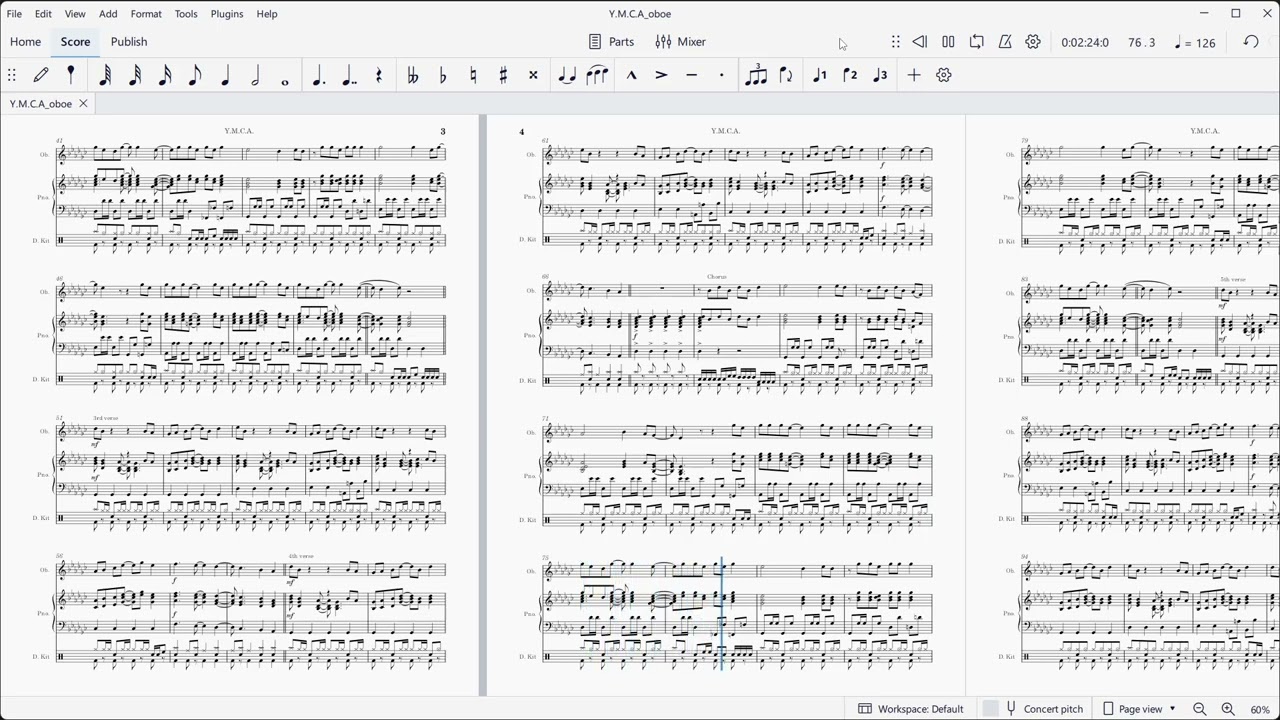The height and width of the screenshot is (720, 1280).
Task: Zoom out of the score
Action: click(1200, 709)
